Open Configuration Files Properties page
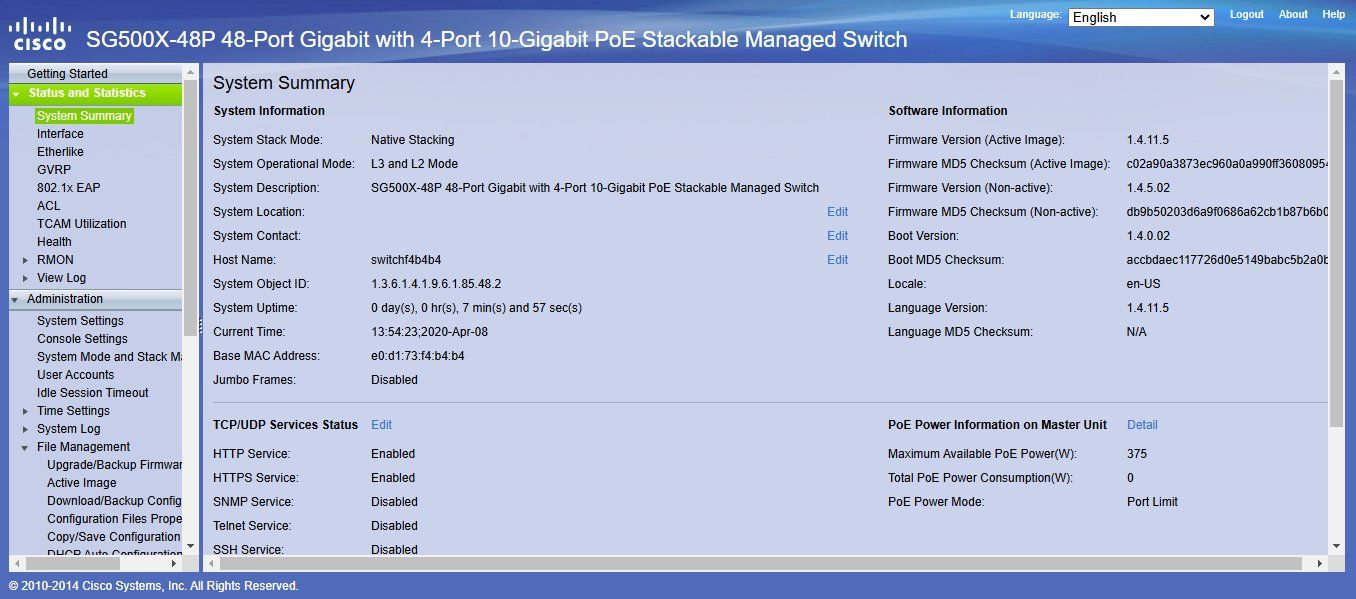 114,519
